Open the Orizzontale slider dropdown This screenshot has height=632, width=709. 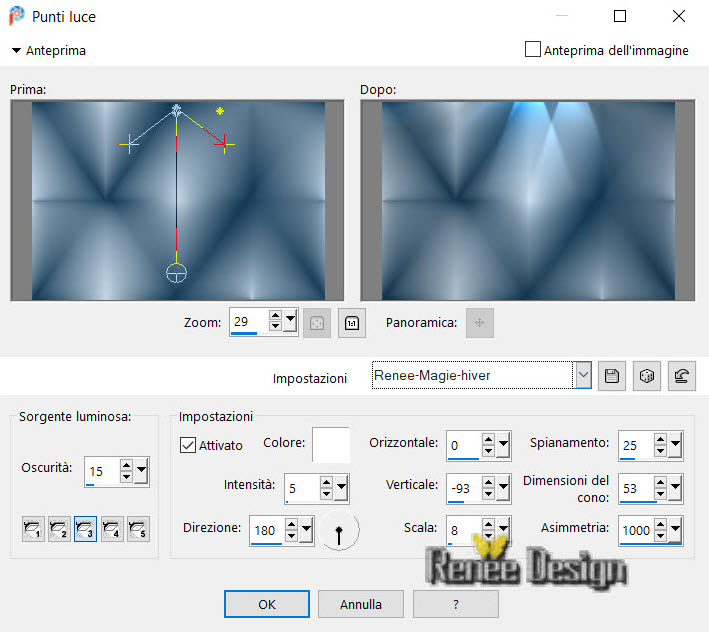[x=503, y=444]
